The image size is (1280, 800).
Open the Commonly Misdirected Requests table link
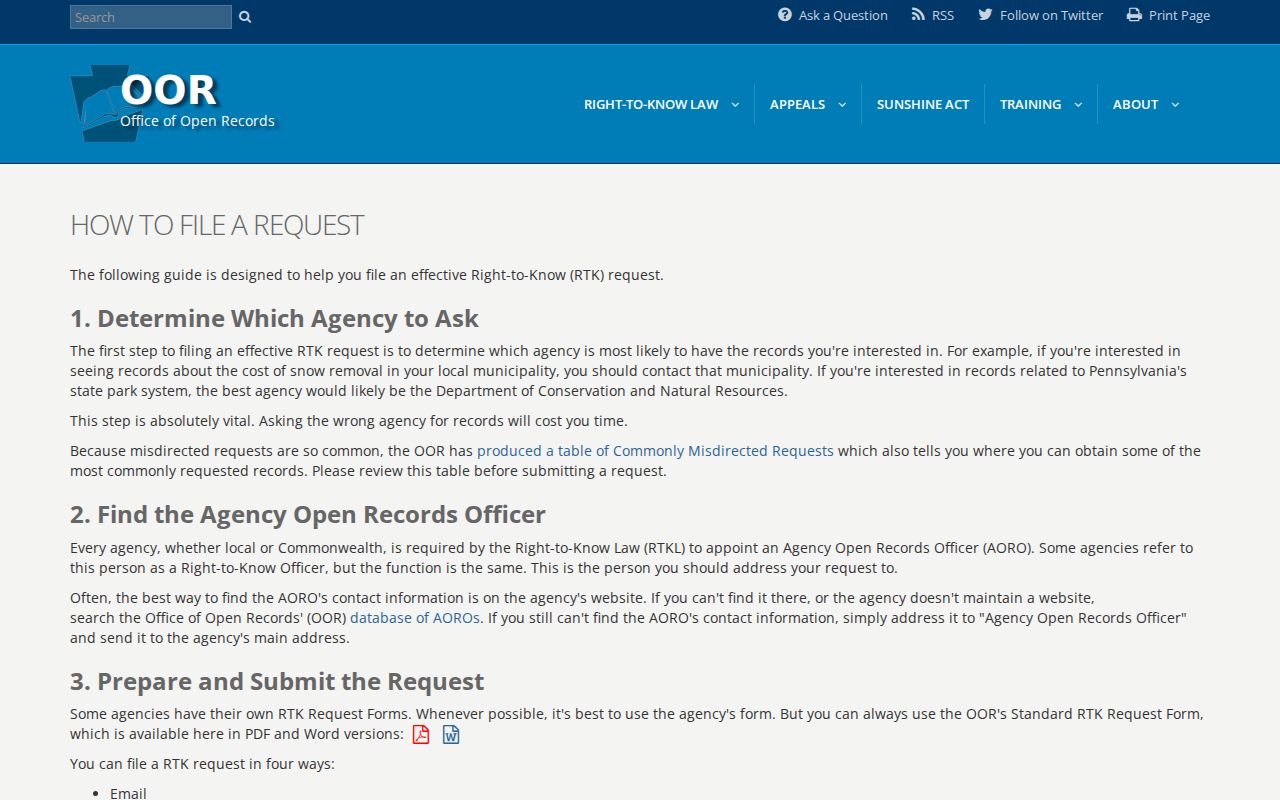coord(655,451)
